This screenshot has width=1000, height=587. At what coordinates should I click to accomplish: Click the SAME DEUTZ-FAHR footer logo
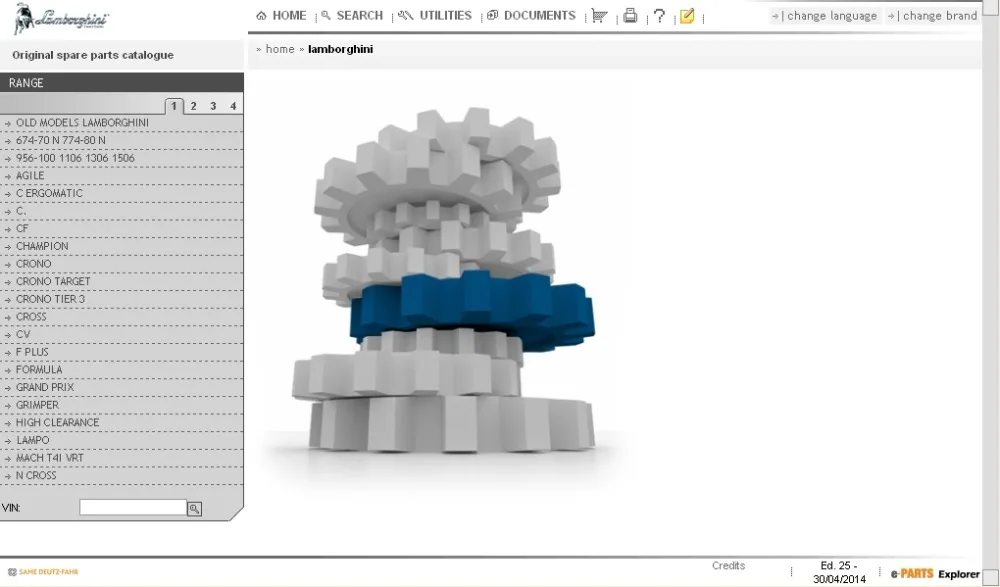click(x=43, y=572)
